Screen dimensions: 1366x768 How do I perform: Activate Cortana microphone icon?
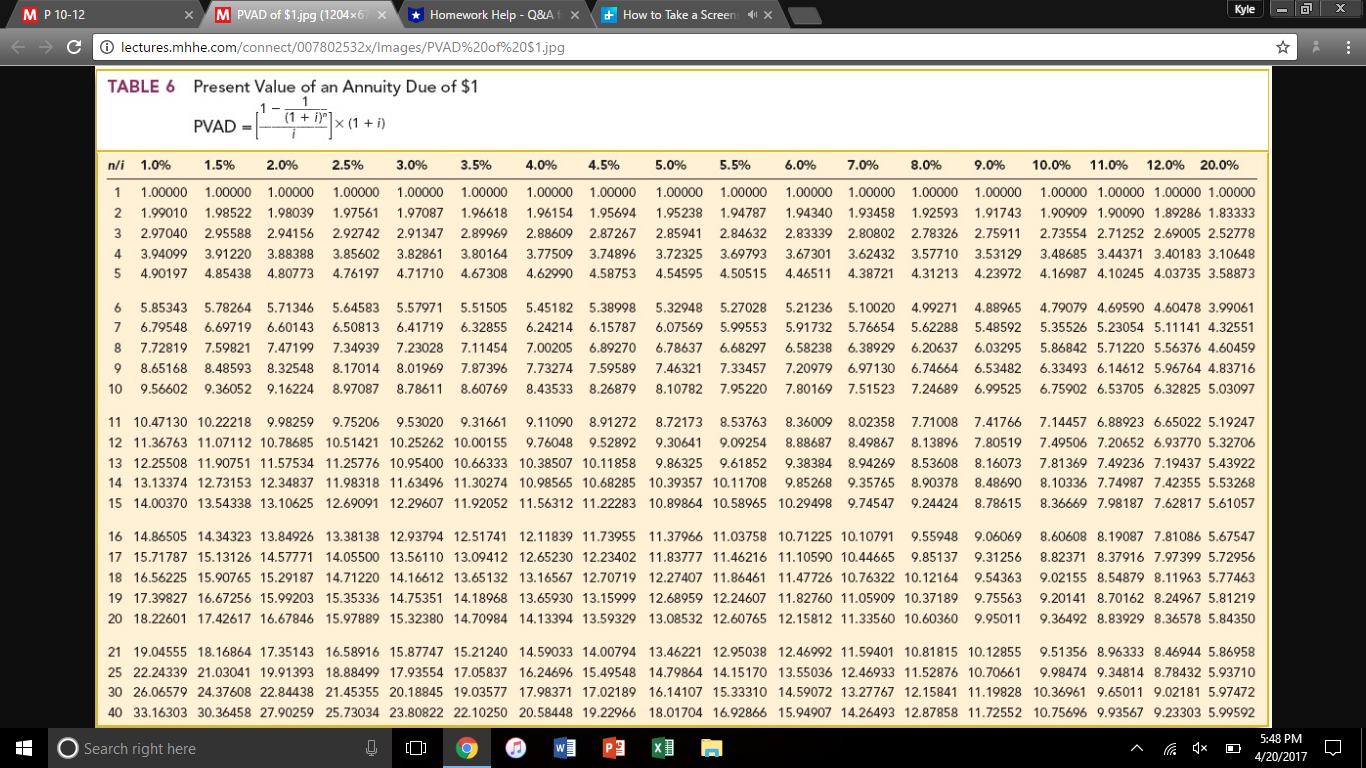coord(371,748)
